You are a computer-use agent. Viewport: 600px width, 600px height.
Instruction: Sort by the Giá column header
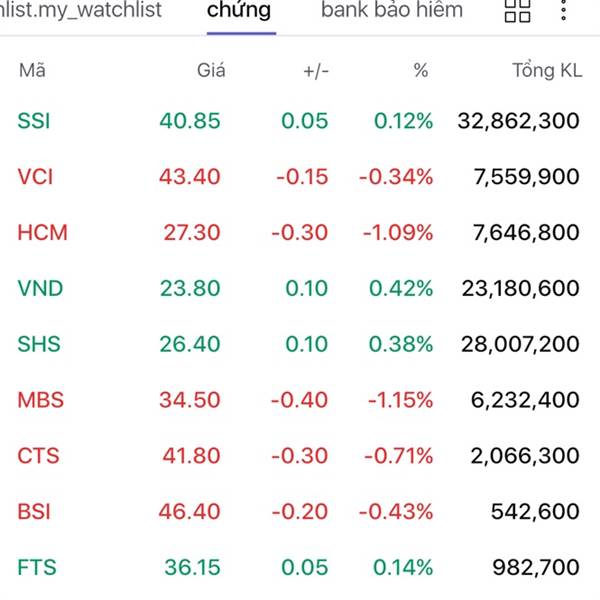point(211,70)
